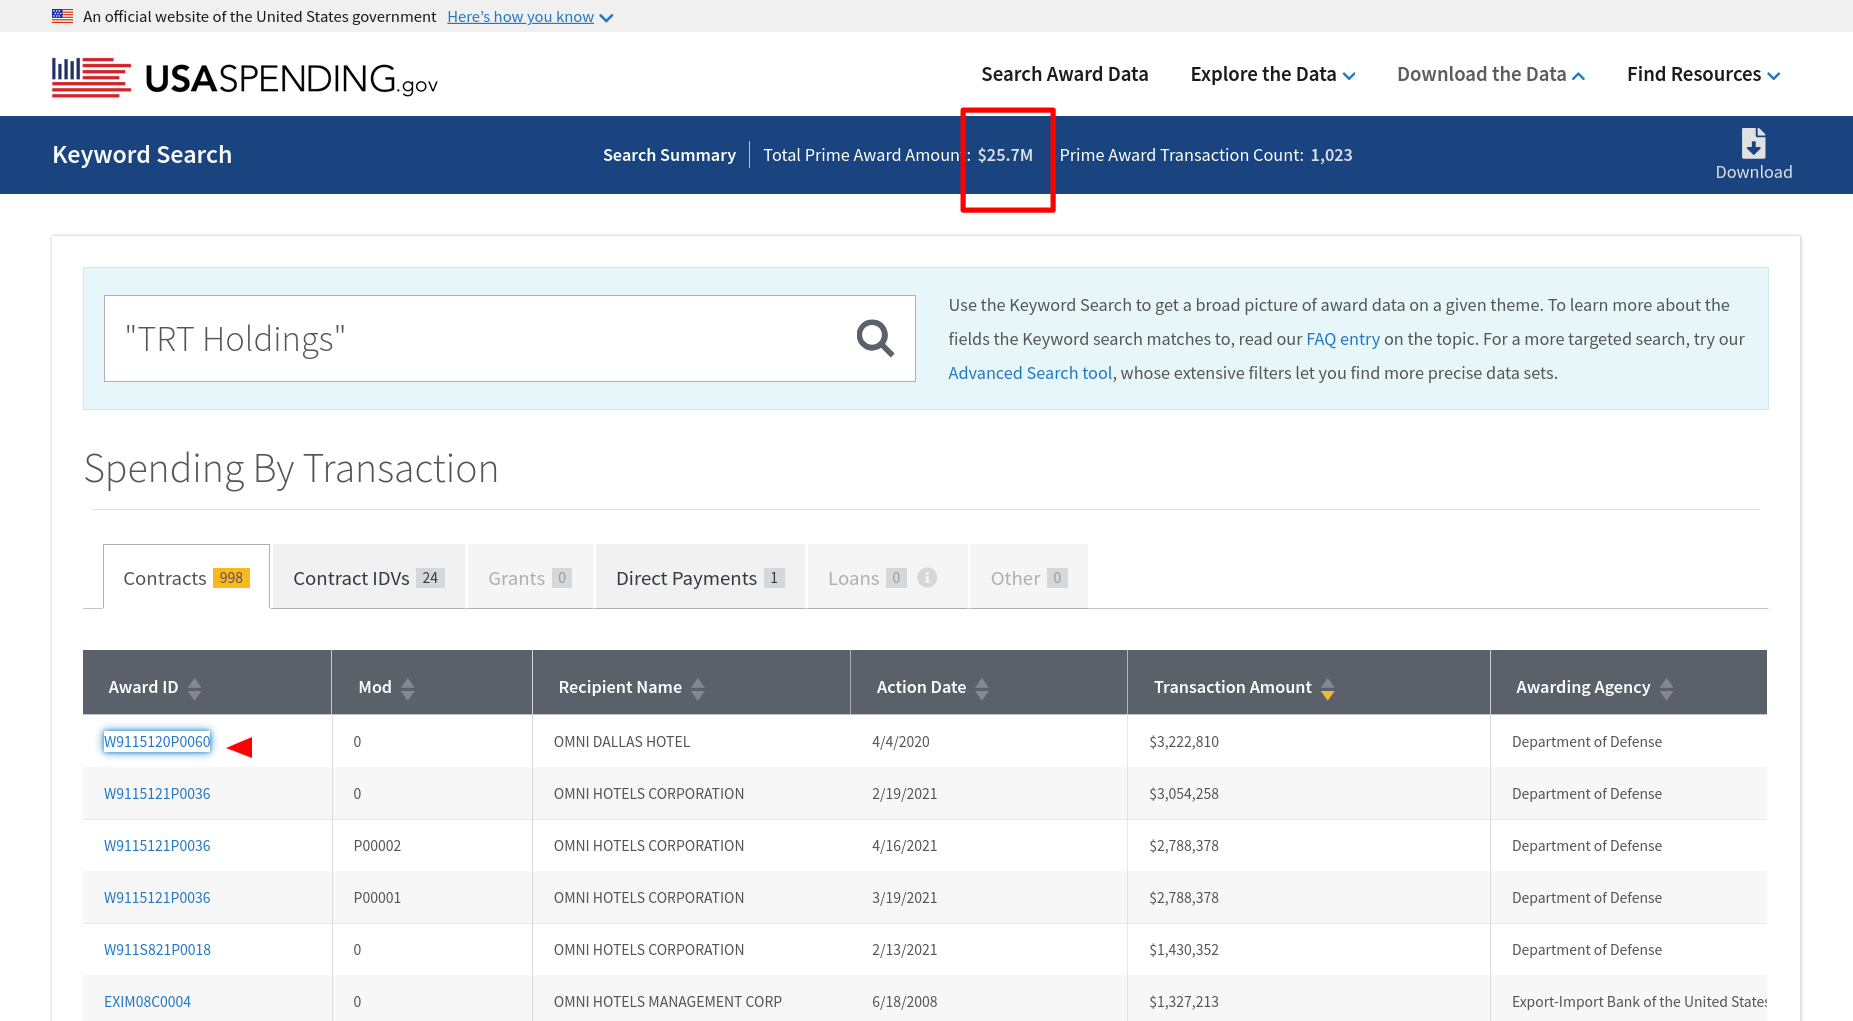
Task: Click action date 6/18/2008
Action: tap(905, 1001)
